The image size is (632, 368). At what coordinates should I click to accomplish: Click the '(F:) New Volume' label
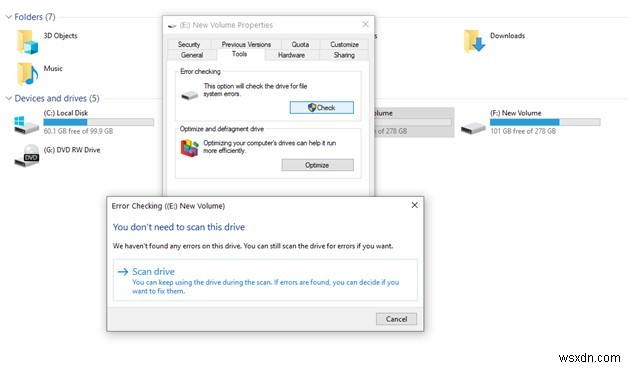tap(516, 113)
